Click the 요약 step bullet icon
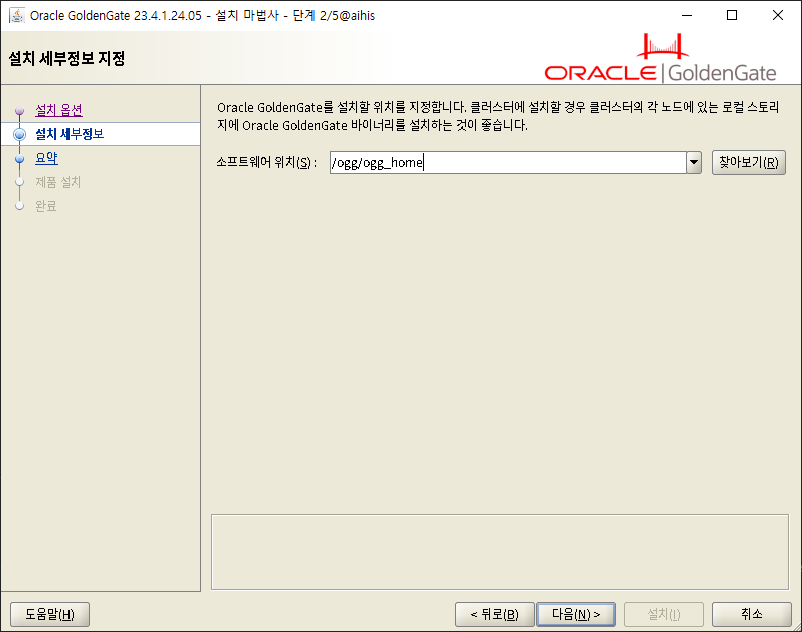802x632 pixels. click(19, 159)
